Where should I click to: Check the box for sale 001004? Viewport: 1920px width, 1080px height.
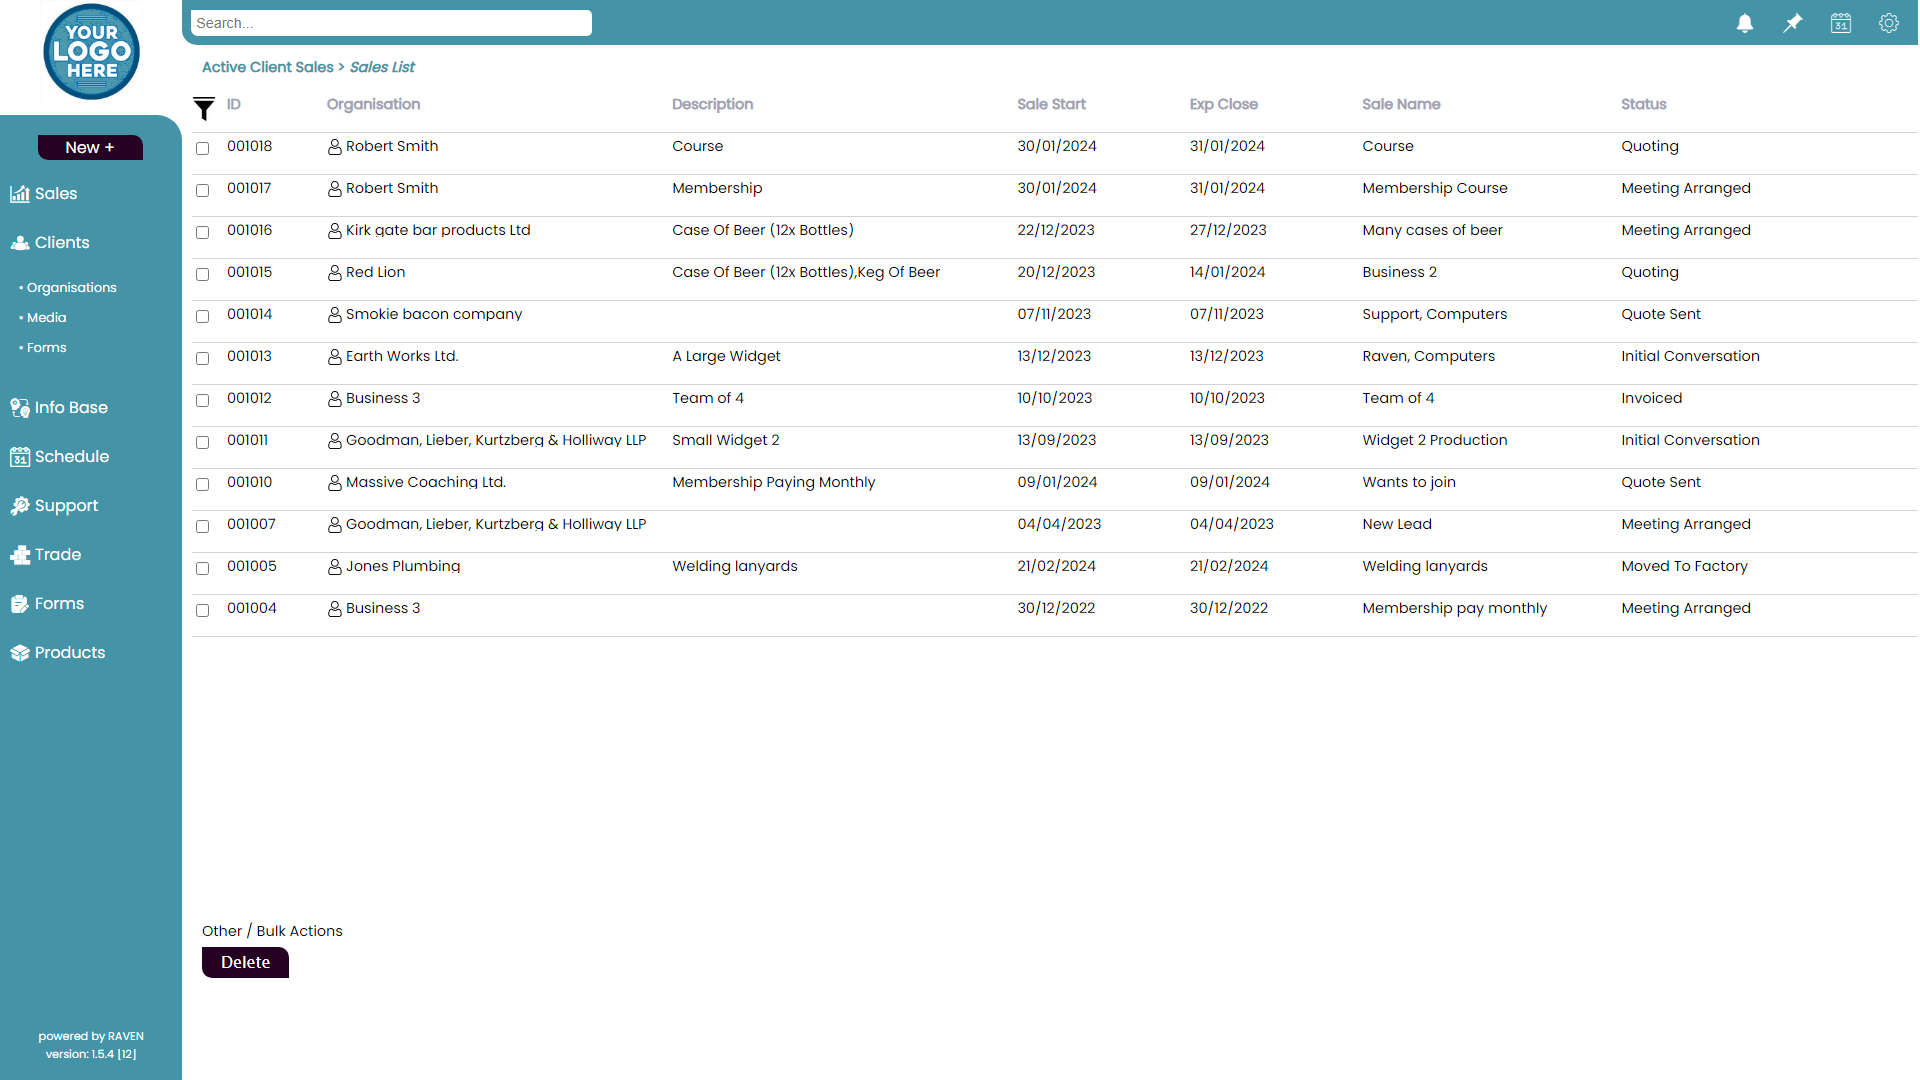coord(203,610)
